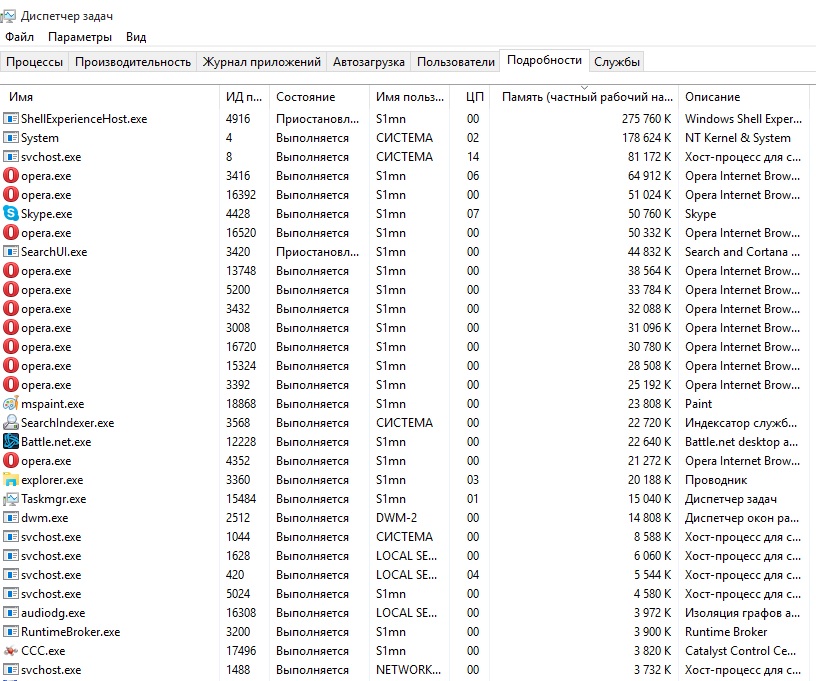
Task: Click the Opera icon for PID 16392
Action: click(10, 195)
